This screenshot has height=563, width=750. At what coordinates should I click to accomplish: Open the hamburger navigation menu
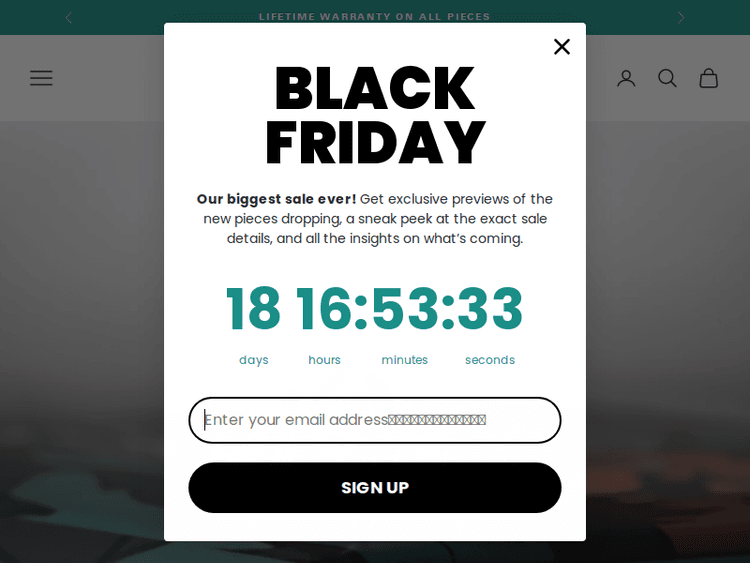(41, 78)
